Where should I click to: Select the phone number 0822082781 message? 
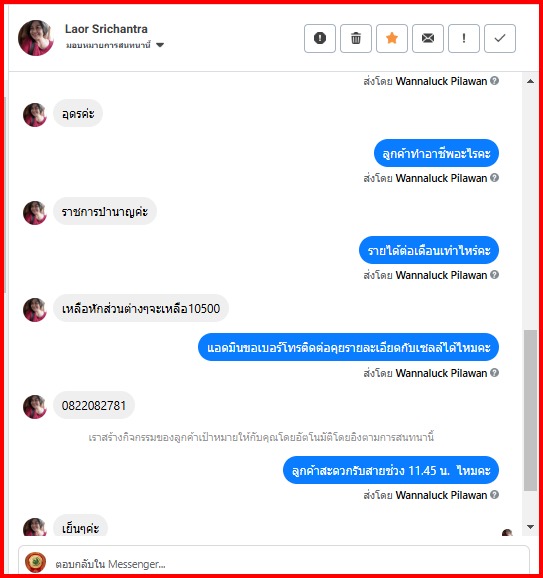(94, 405)
